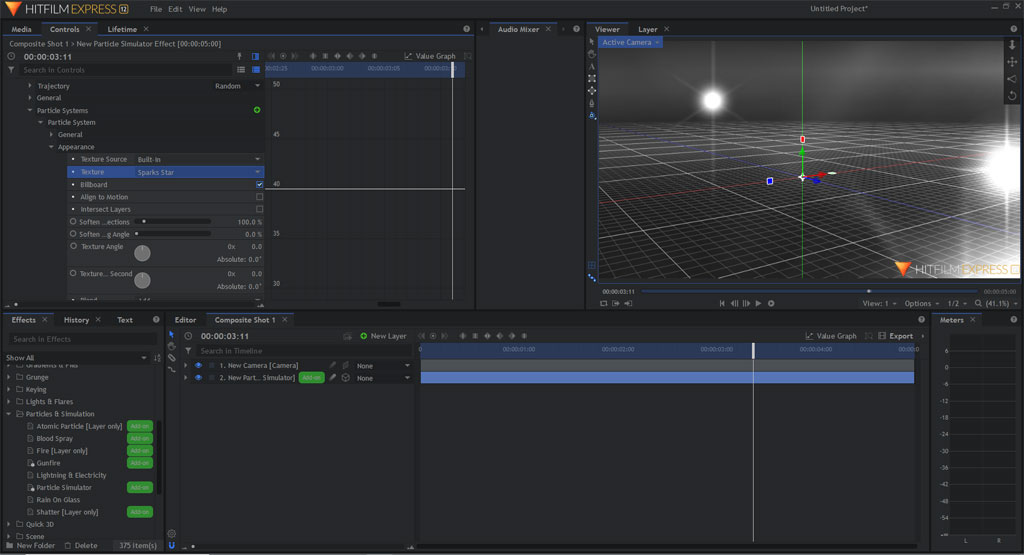
Task: Click the pin icon in Controls panel
Action: coord(239,56)
